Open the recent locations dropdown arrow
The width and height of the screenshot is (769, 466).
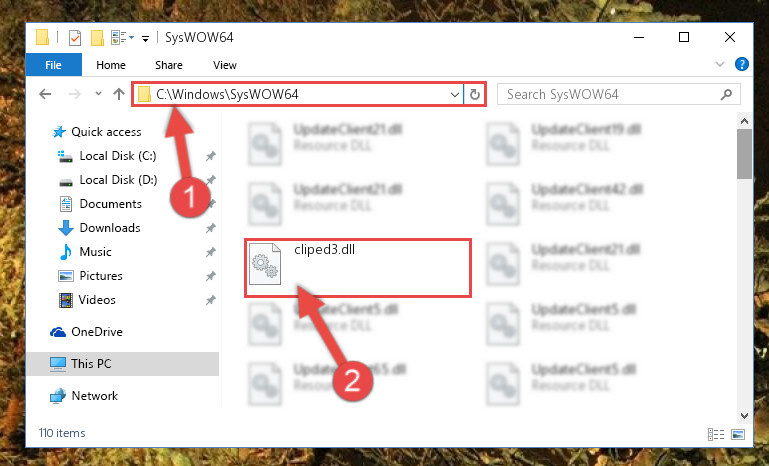pos(98,94)
